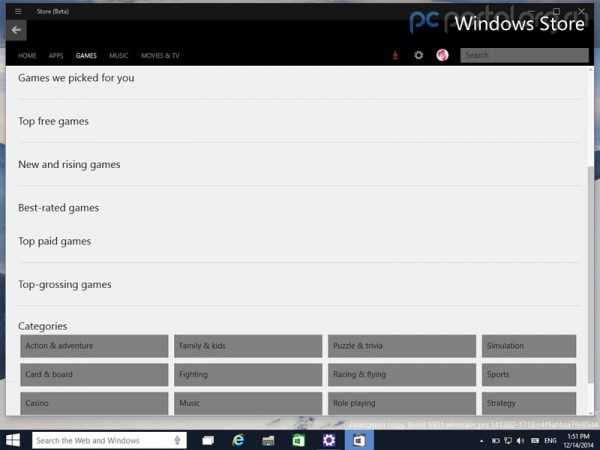Select the Music game category tile

pyautogui.click(x=248, y=403)
